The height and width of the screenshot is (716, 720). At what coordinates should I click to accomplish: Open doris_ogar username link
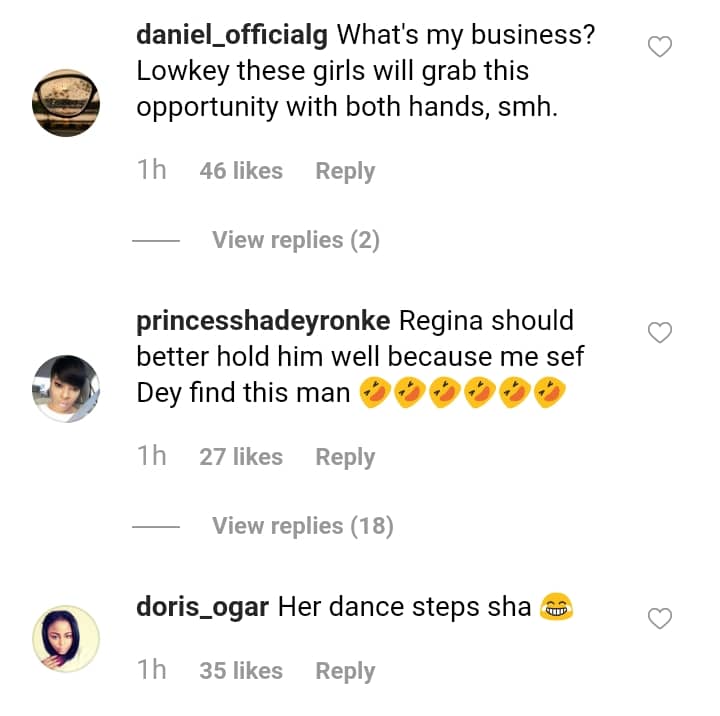coord(201,606)
